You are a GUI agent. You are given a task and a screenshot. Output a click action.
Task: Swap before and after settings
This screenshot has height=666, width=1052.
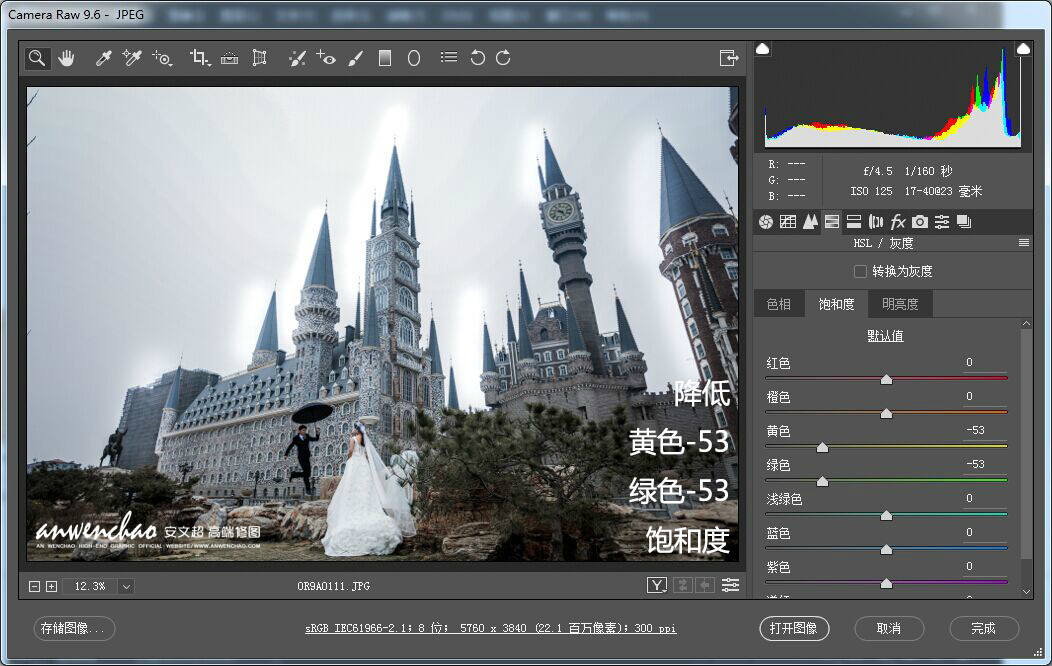[x=682, y=586]
